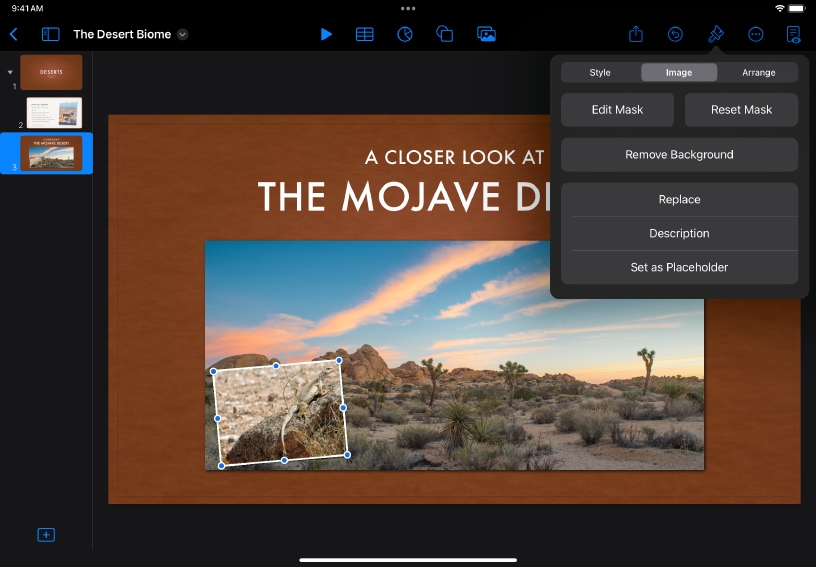Open the document presenter notes icon
816x567 pixels.
coord(794,34)
